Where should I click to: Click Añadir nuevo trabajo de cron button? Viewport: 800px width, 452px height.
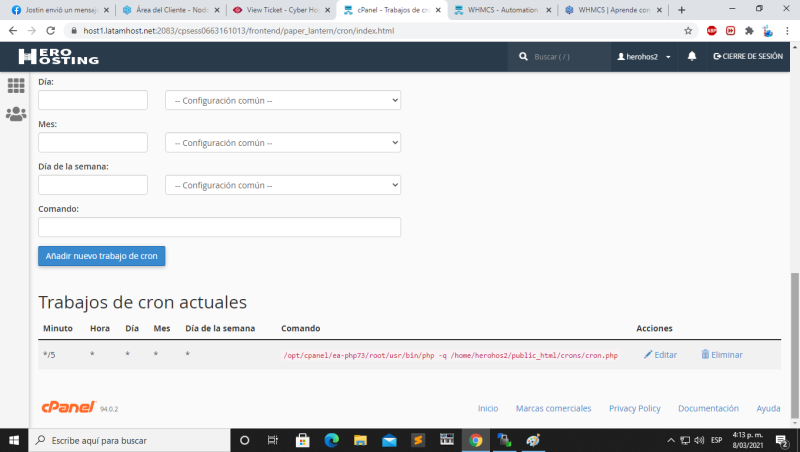[102, 256]
